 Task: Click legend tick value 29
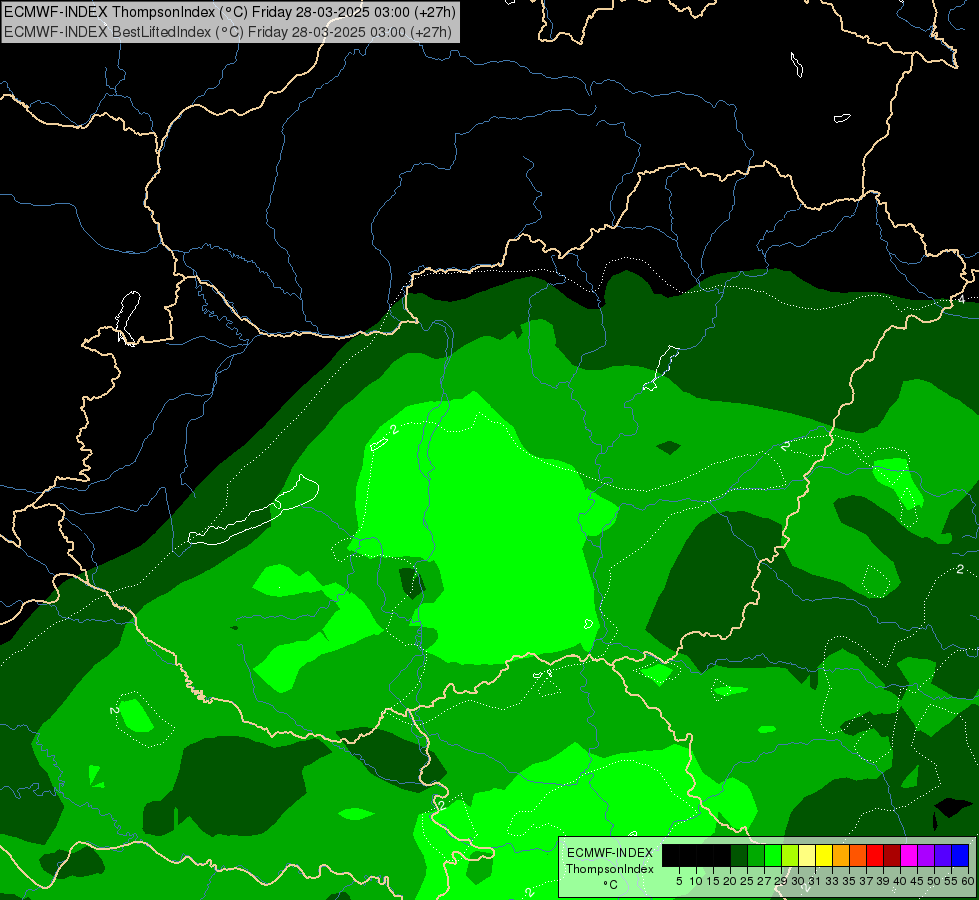(x=781, y=881)
